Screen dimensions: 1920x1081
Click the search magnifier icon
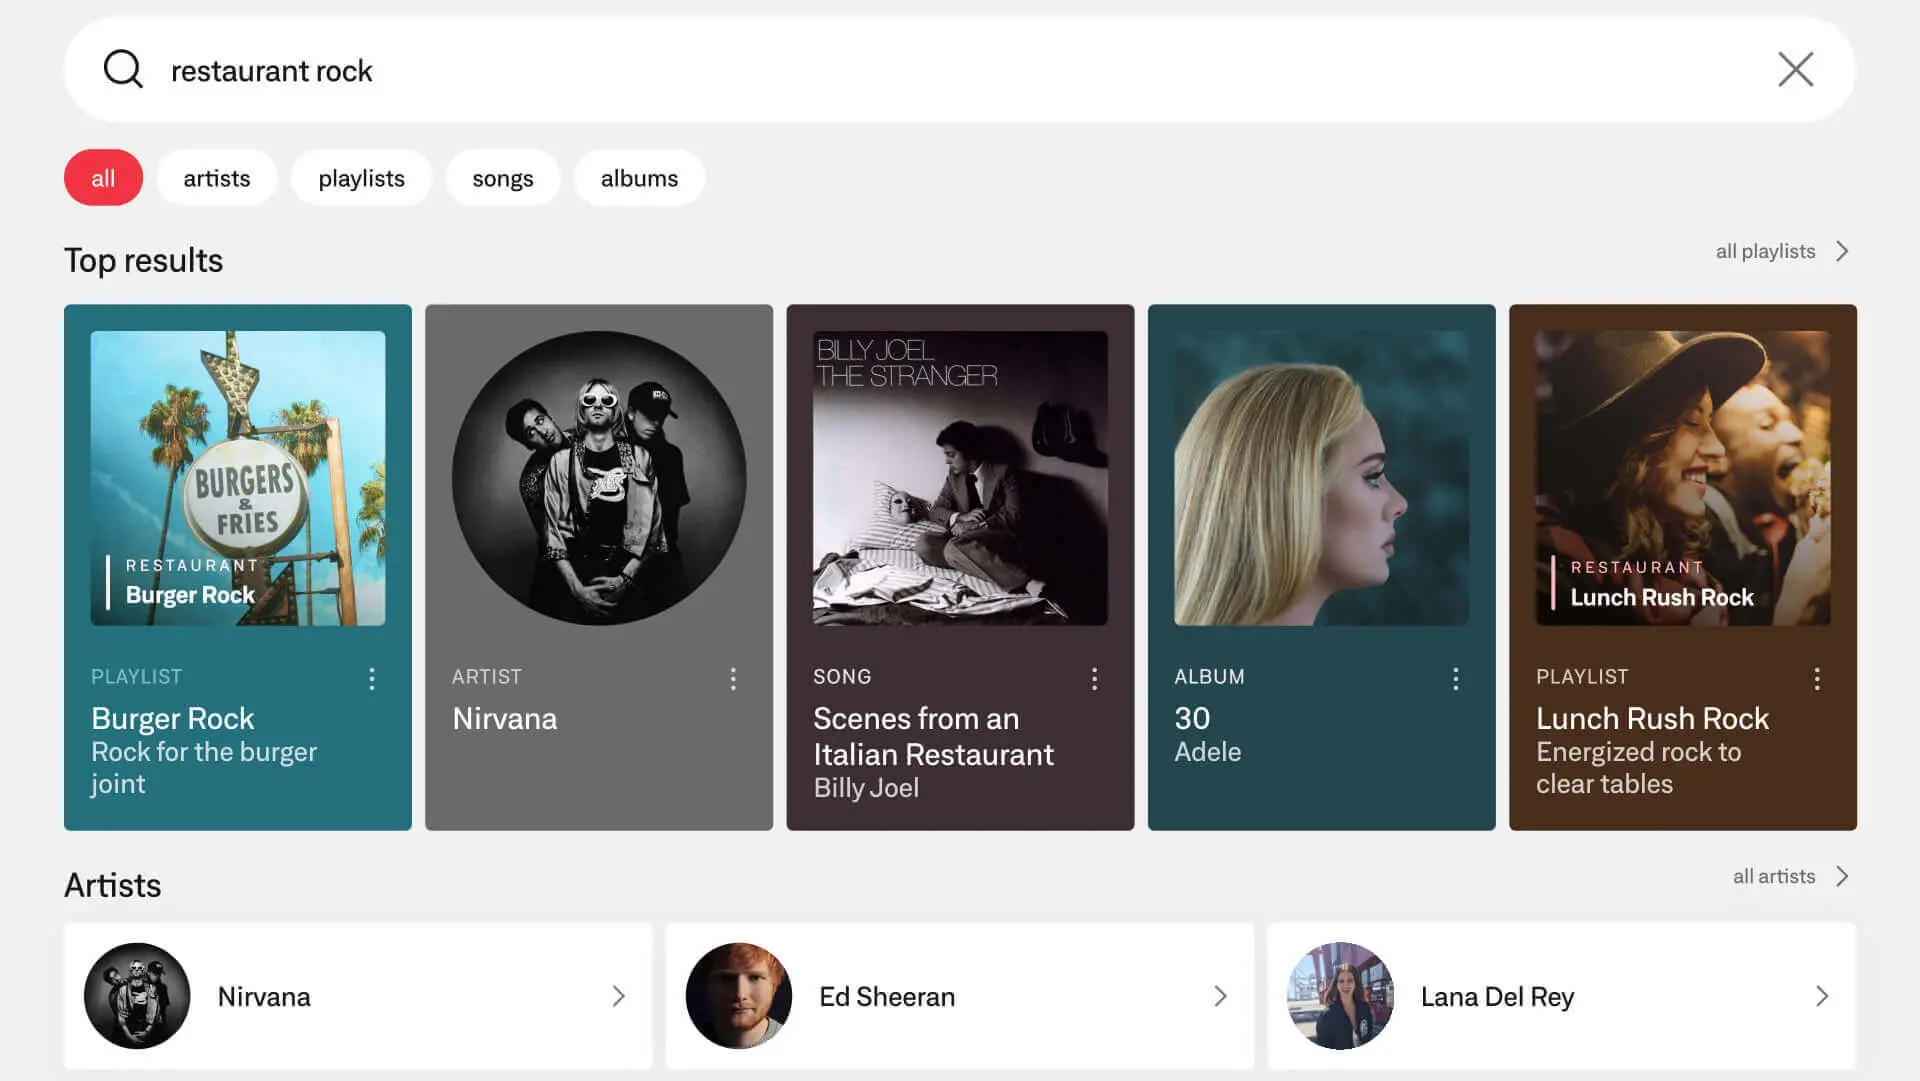pyautogui.click(x=123, y=70)
